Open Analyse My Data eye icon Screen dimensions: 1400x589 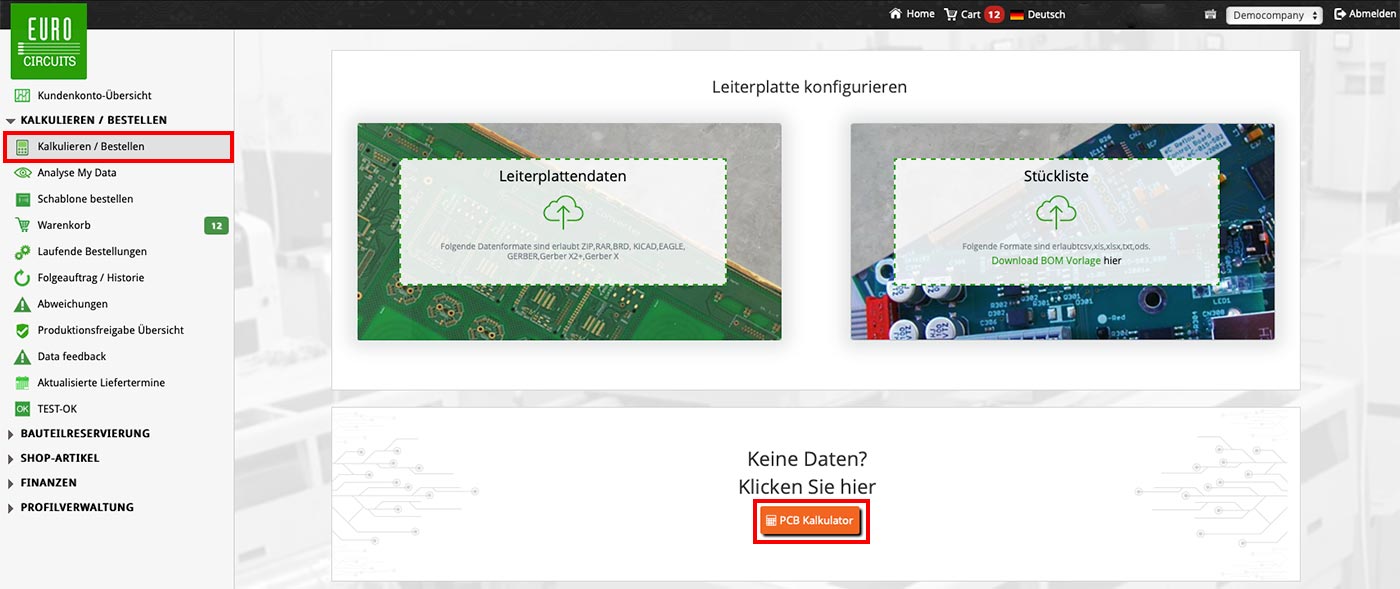[x=22, y=173]
